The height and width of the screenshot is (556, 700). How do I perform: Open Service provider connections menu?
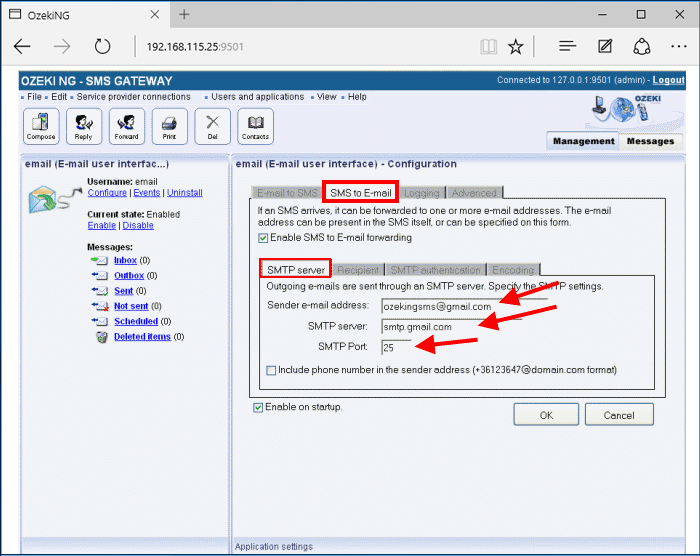(133, 97)
